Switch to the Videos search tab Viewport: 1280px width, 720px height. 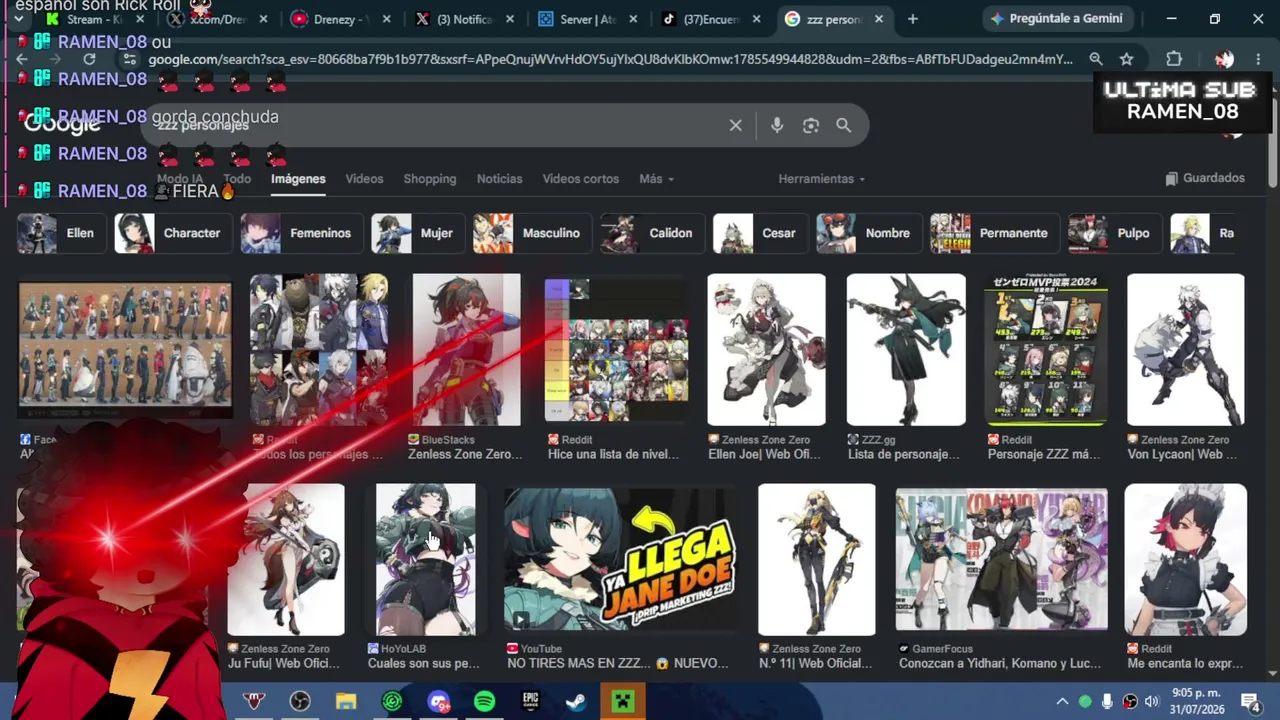click(364, 179)
